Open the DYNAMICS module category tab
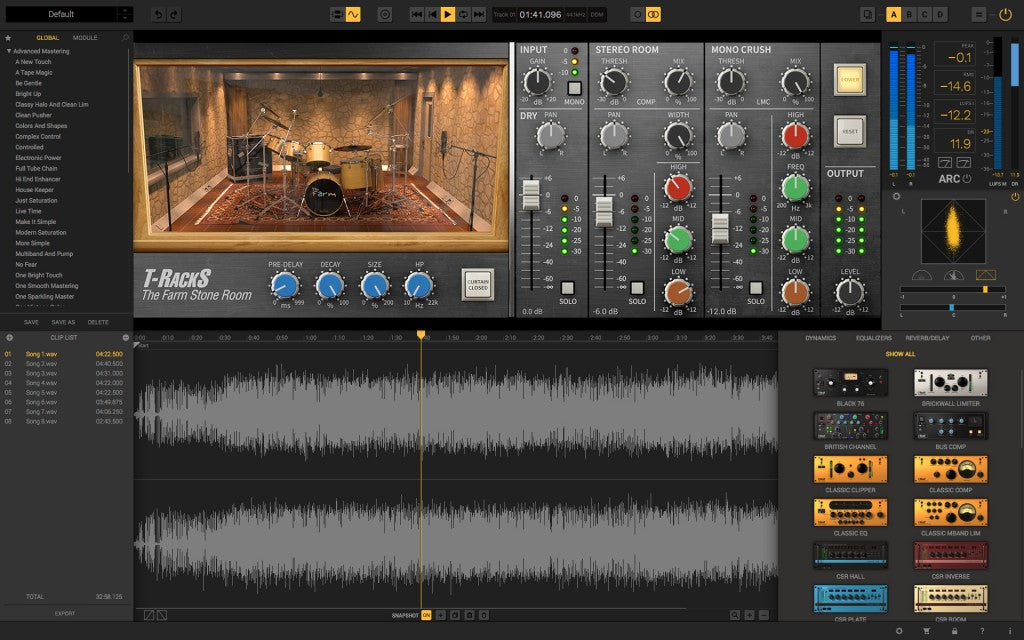Viewport: 1024px width, 640px height. click(x=820, y=338)
